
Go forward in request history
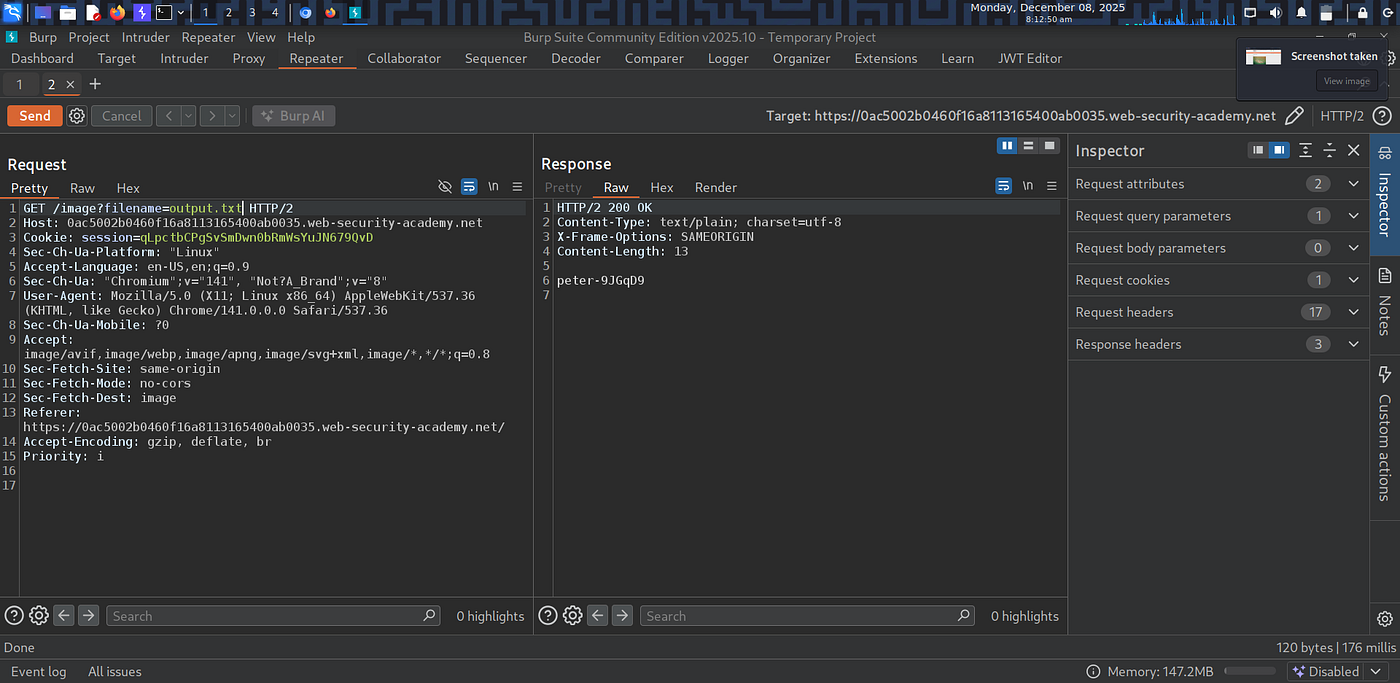pos(212,116)
